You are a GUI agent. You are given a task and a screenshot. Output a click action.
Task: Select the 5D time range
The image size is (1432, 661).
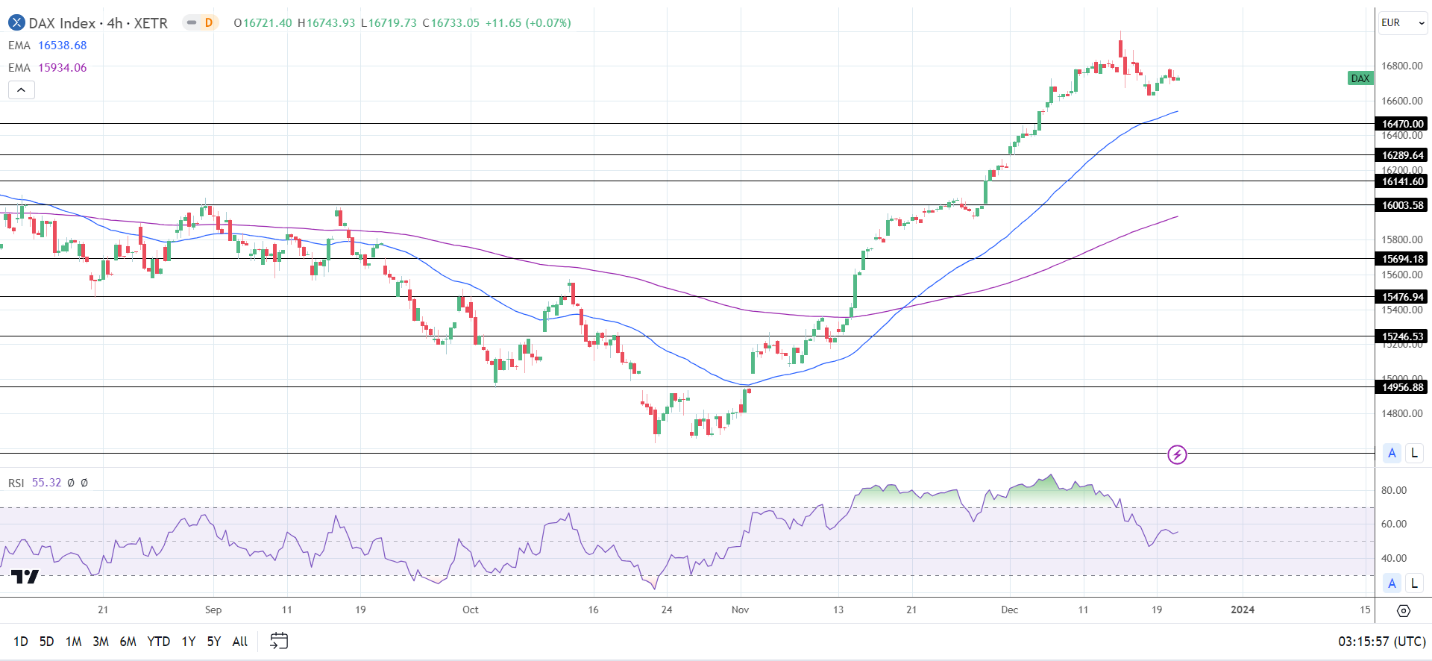(x=47, y=641)
